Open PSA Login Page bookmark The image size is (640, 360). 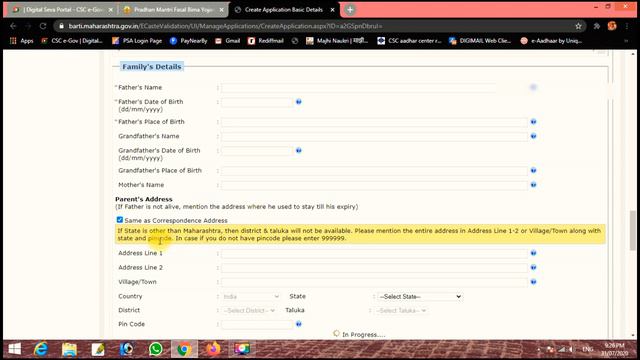[x=137, y=40]
